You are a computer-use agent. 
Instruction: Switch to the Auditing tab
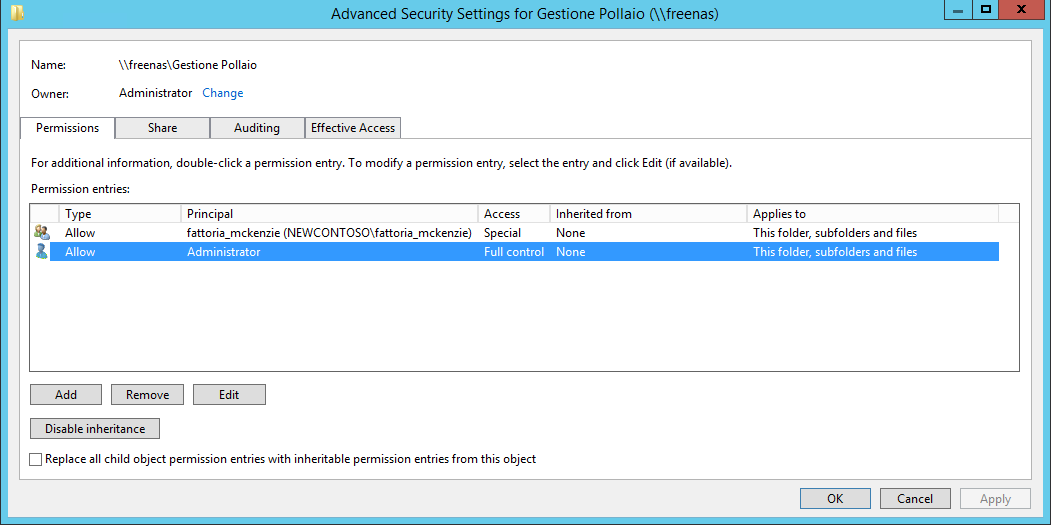point(257,128)
